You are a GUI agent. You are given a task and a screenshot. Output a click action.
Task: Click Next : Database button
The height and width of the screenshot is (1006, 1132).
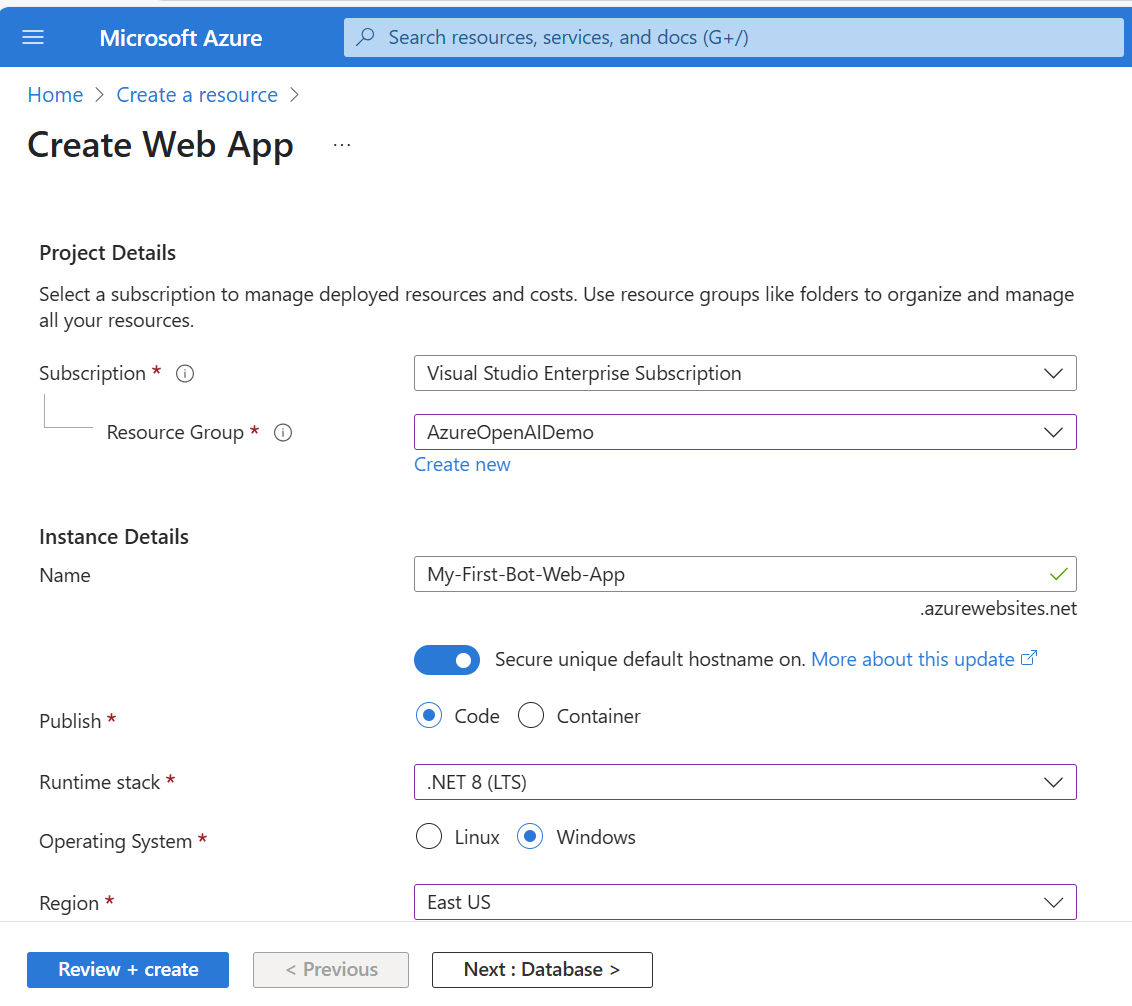[x=542, y=969]
